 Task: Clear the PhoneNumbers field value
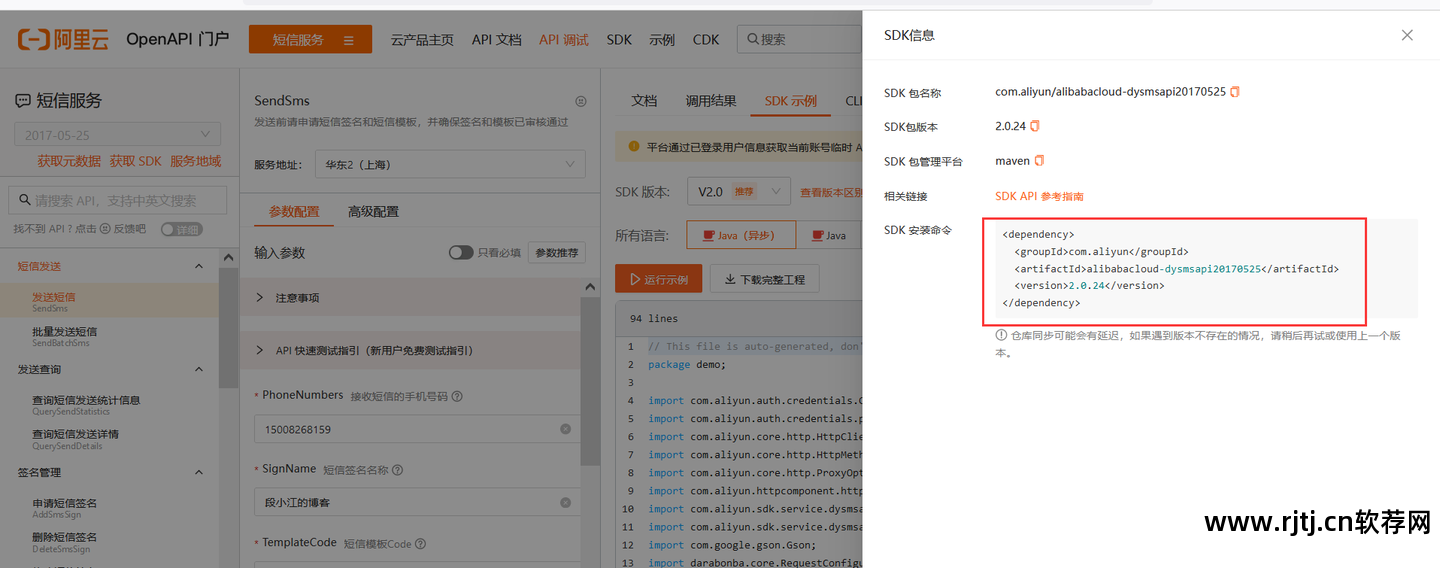565,429
